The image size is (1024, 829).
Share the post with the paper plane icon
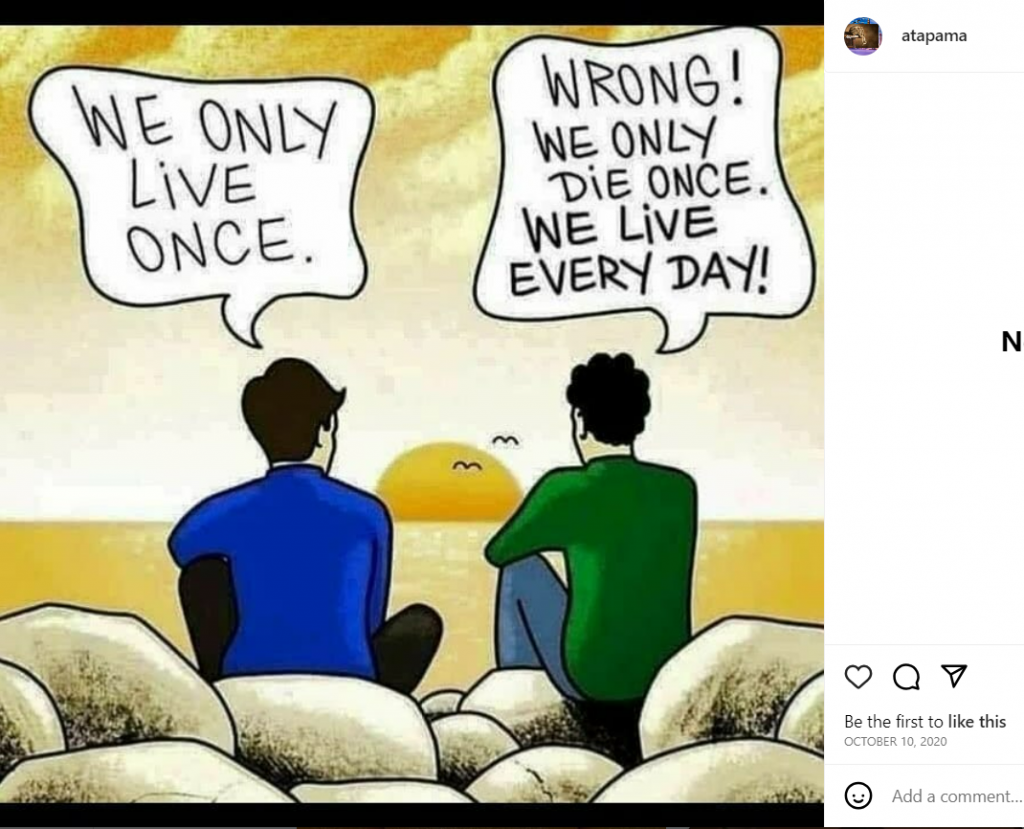[x=954, y=676]
